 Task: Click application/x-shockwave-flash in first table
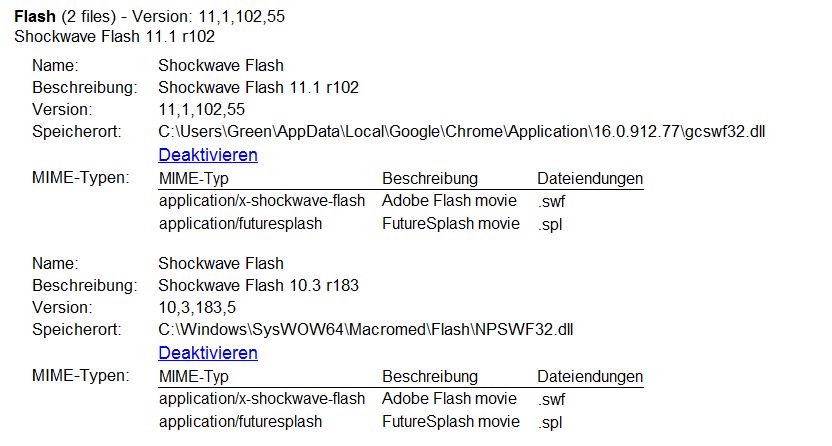pyautogui.click(x=262, y=201)
